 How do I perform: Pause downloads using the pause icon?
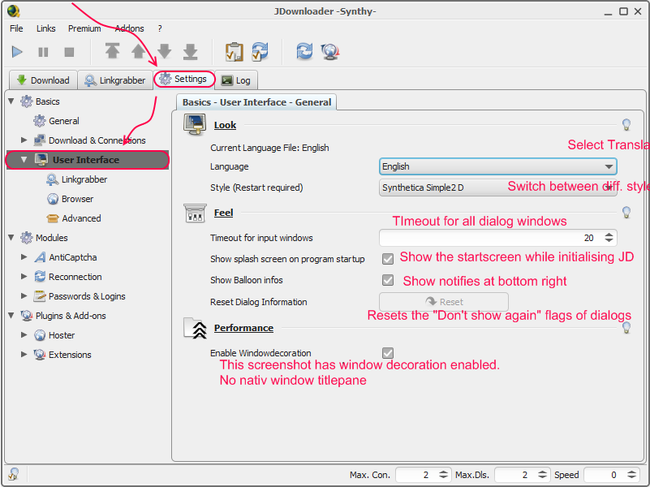tap(43, 52)
